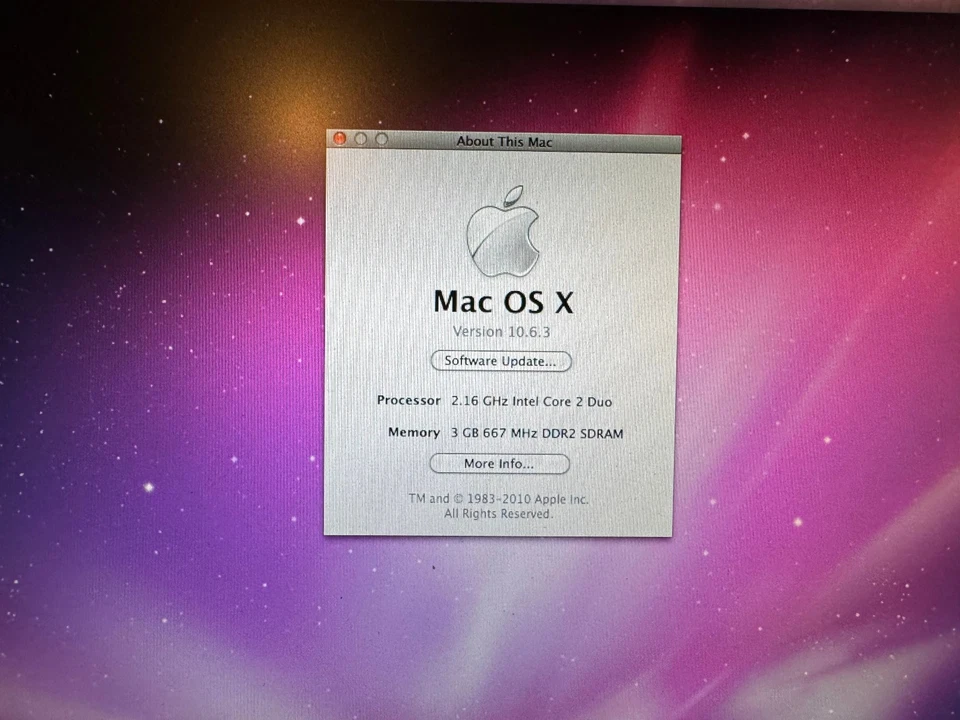Click the gray minimize circle icon
Viewport: 960px width, 720px height.
(x=360, y=138)
